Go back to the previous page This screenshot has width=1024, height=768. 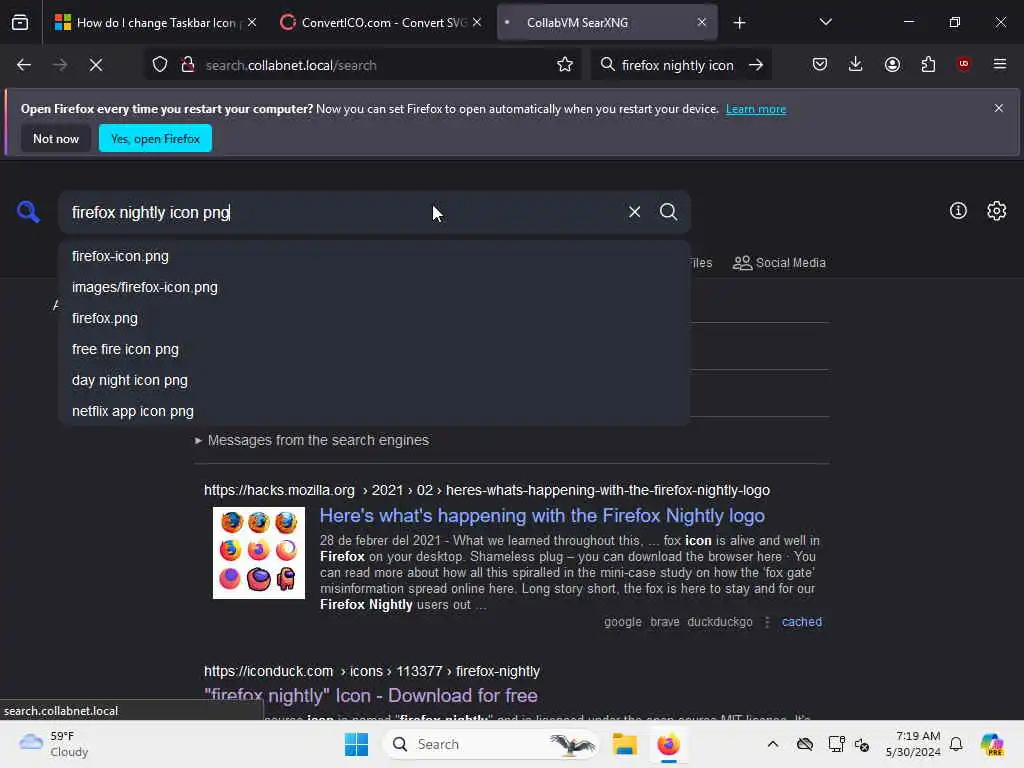pos(24,65)
